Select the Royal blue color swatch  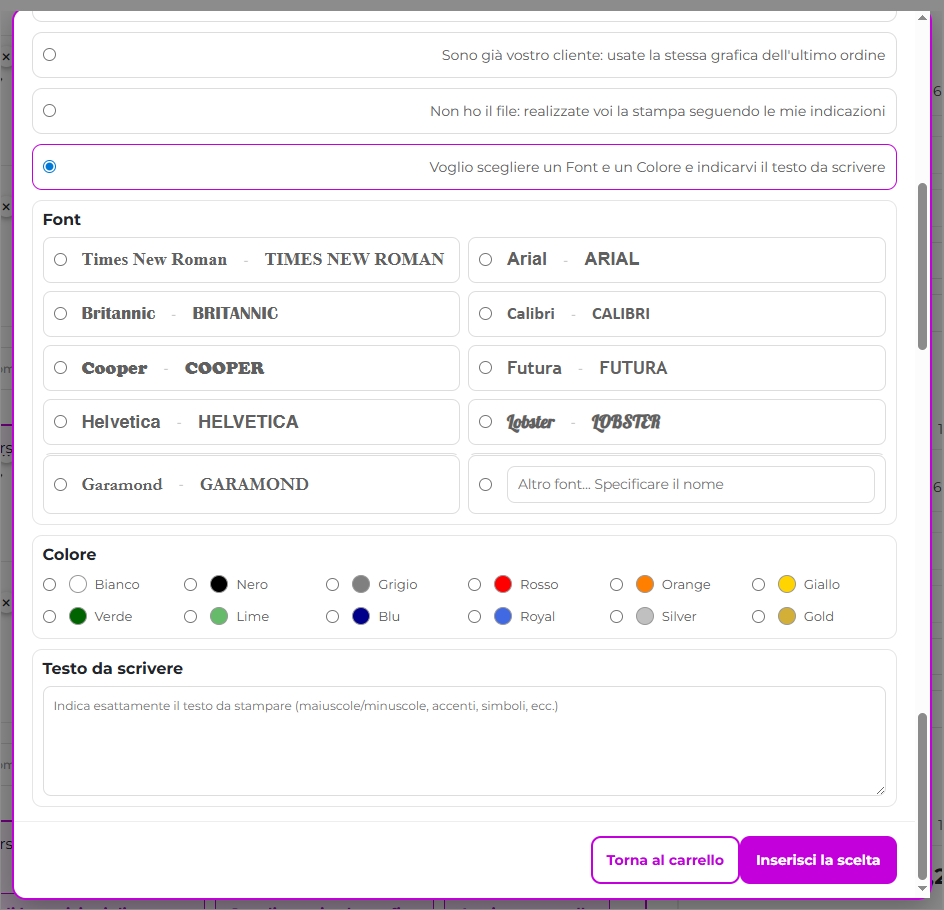pyautogui.click(x=504, y=617)
